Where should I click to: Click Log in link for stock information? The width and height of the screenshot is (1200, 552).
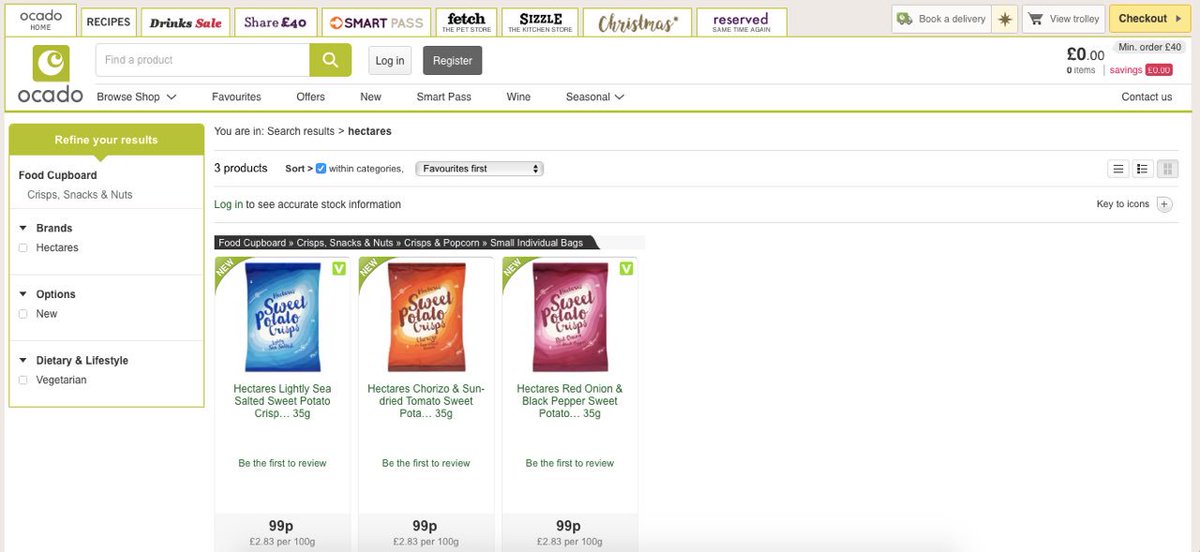228,204
